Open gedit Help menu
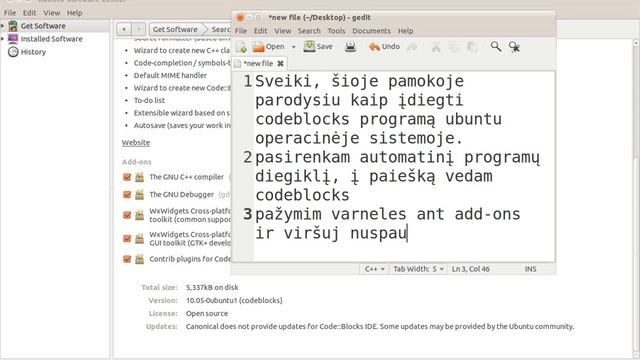 tap(405, 31)
